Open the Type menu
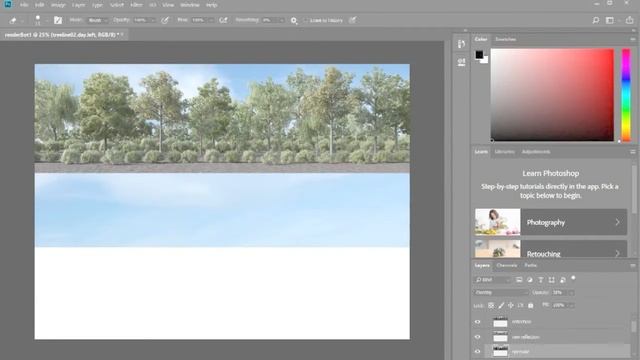This screenshot has width=640, height=360. [x=97, y=5]
